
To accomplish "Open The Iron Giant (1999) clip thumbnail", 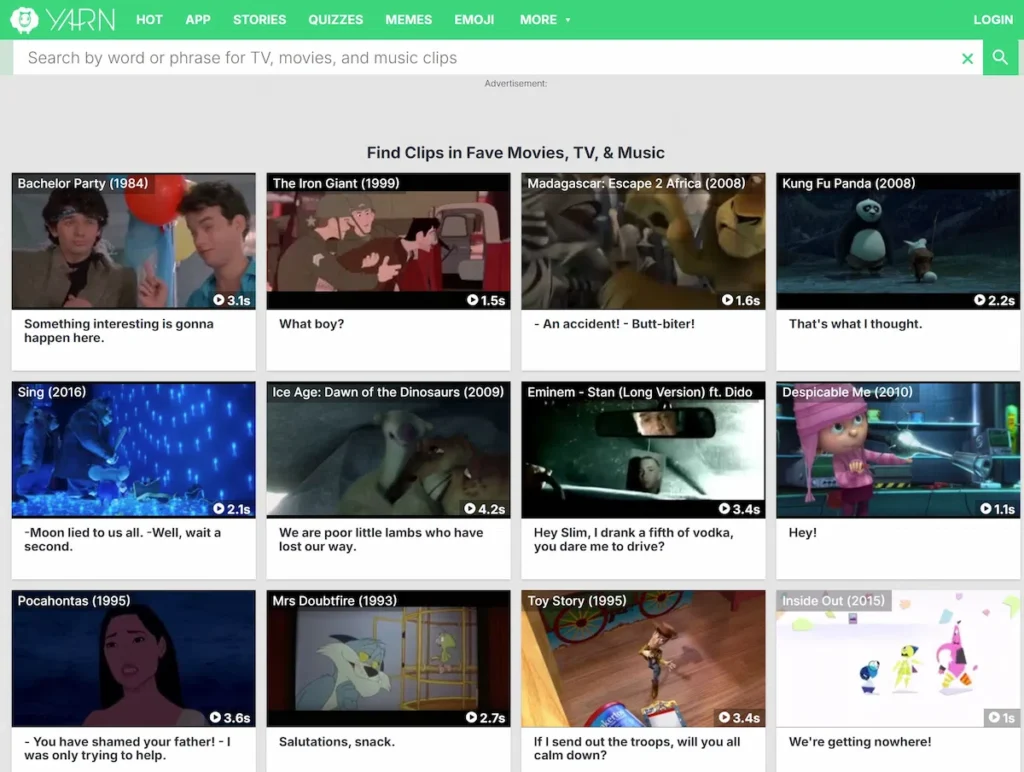I will pyautogui.click(x=389, y=241).
